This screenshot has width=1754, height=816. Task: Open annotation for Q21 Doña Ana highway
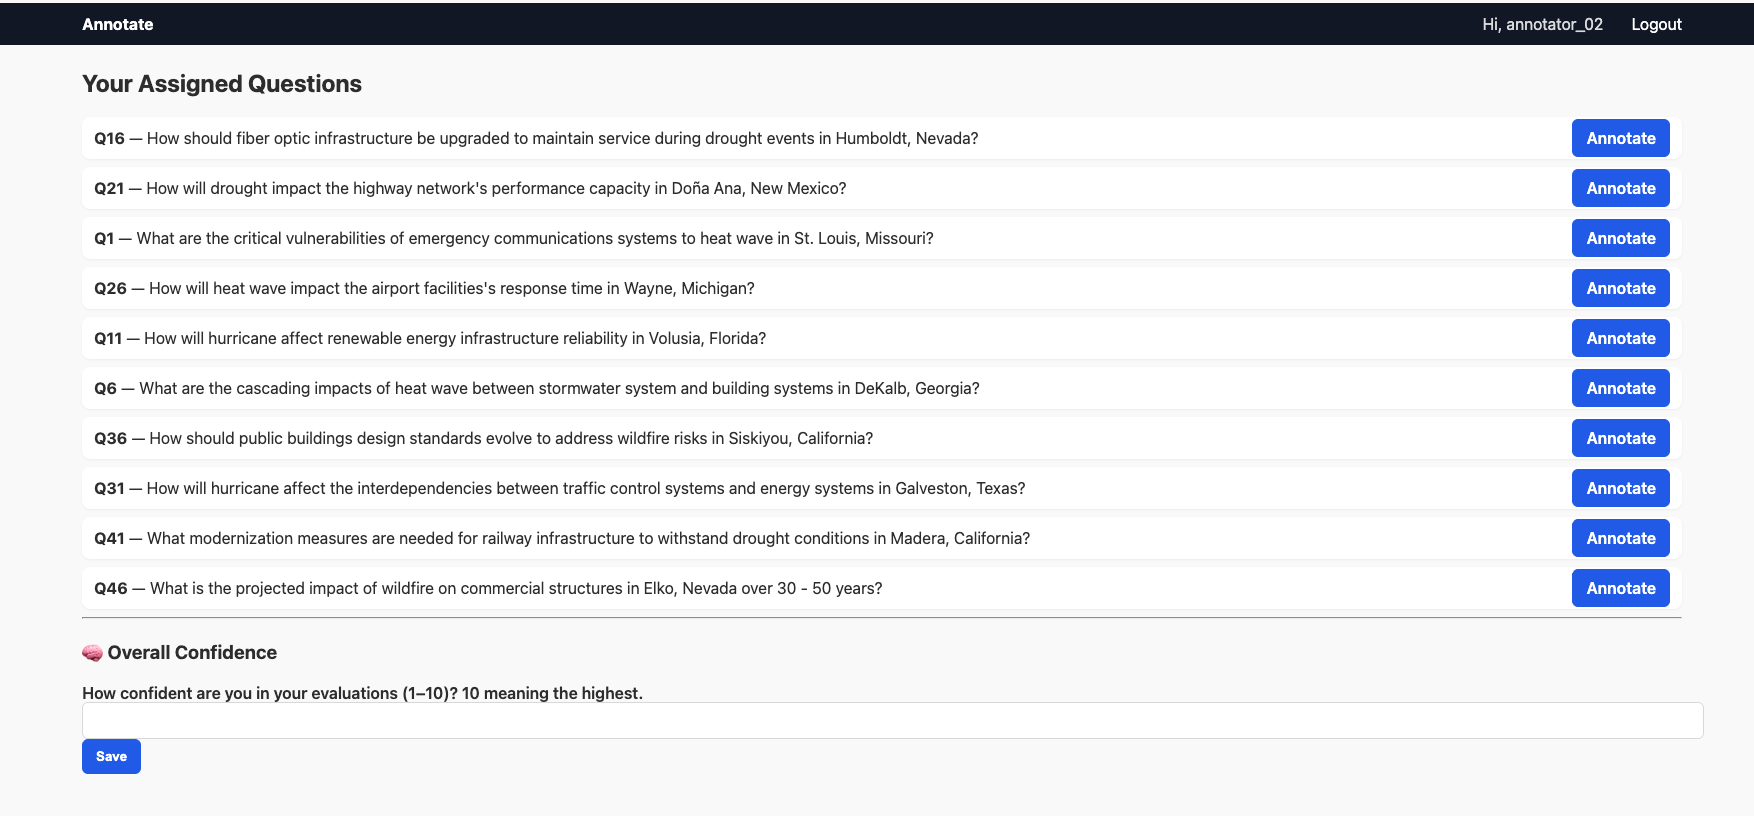[x=1620, y=188]
